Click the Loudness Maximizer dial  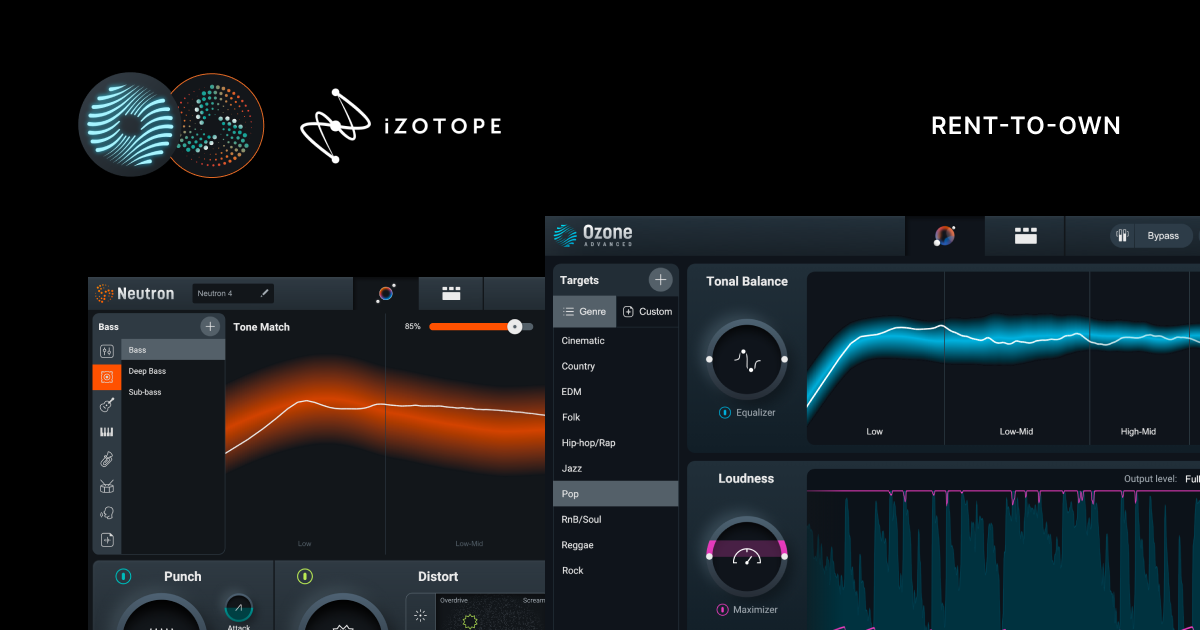coord(747,556)
